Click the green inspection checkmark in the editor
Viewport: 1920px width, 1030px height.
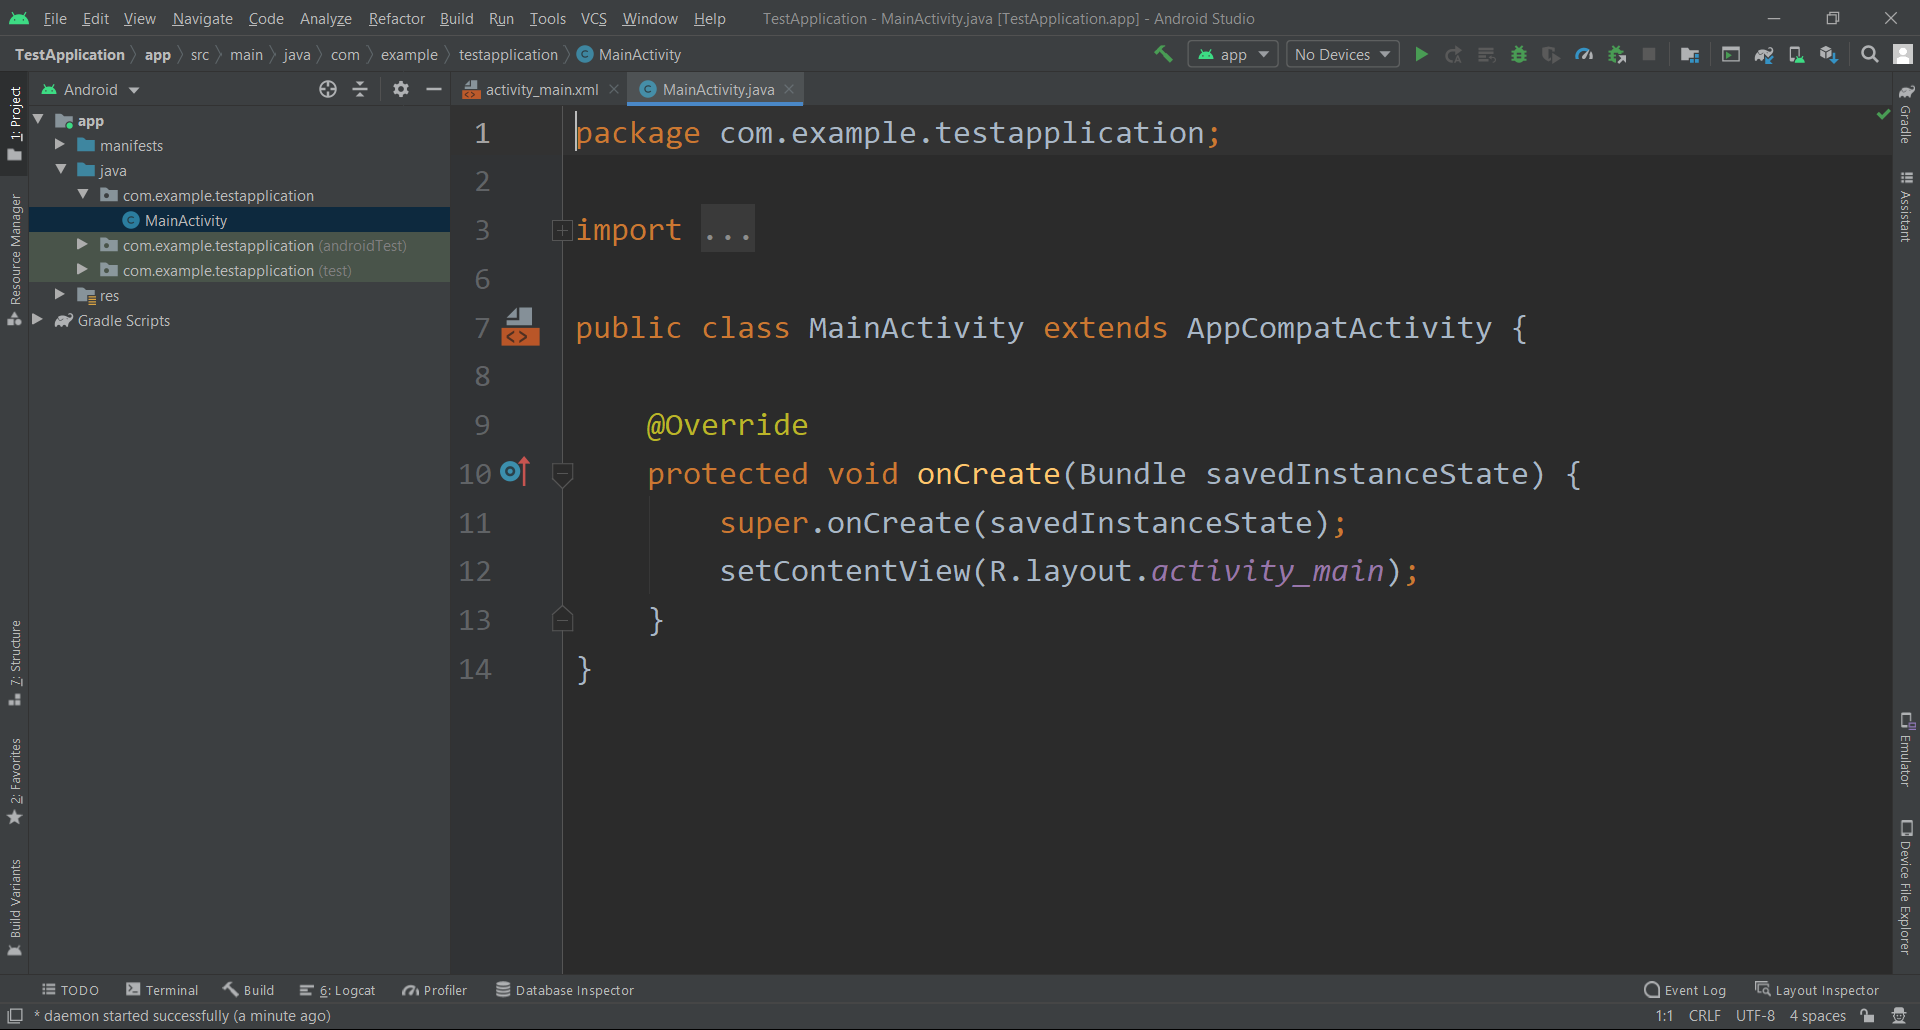1883,114
